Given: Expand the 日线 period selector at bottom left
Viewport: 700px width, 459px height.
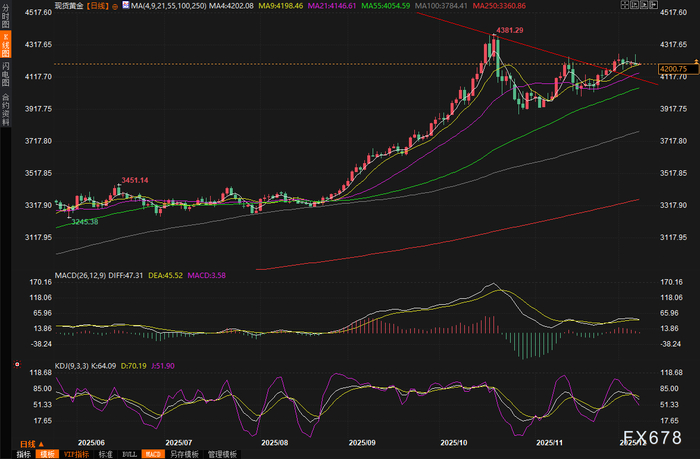Looking at the screenshot, I should tap(32, 444).
